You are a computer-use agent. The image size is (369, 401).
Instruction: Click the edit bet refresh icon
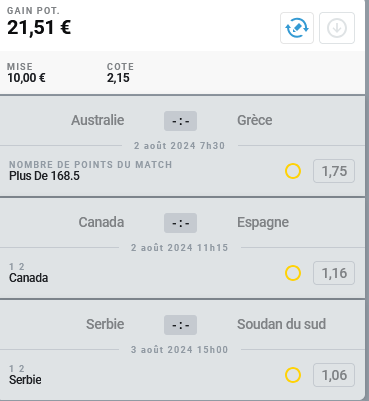pos(297,28)
